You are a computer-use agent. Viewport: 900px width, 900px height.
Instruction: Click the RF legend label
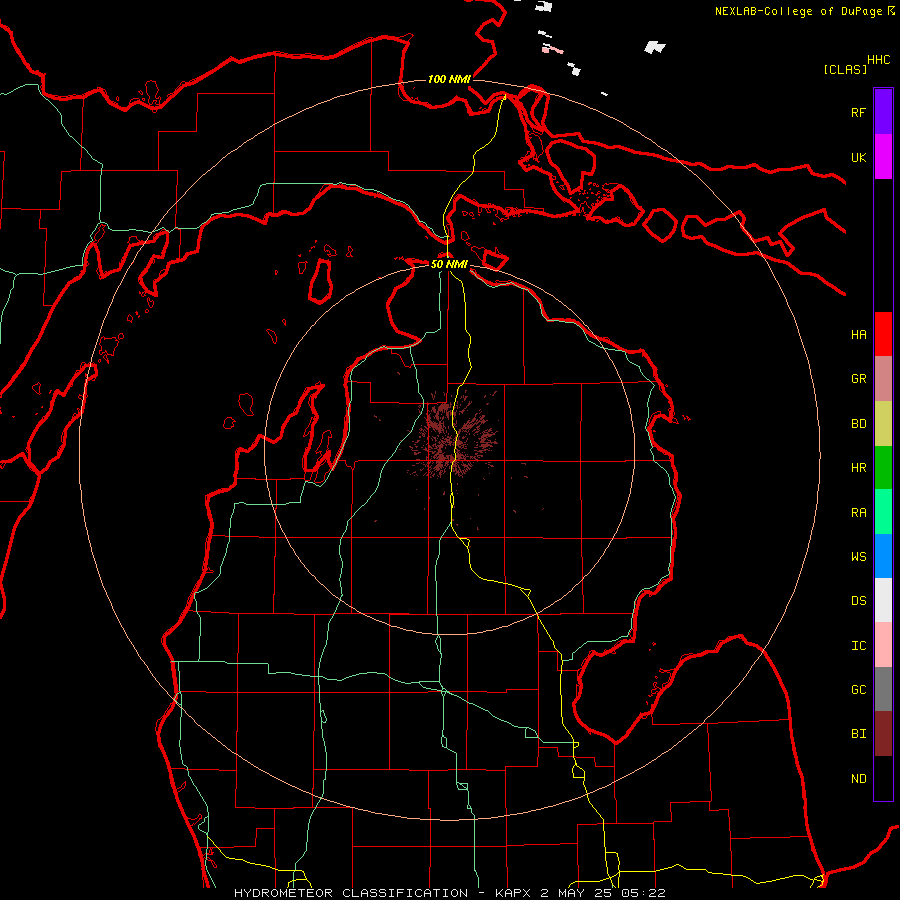(x=858, y=113)
